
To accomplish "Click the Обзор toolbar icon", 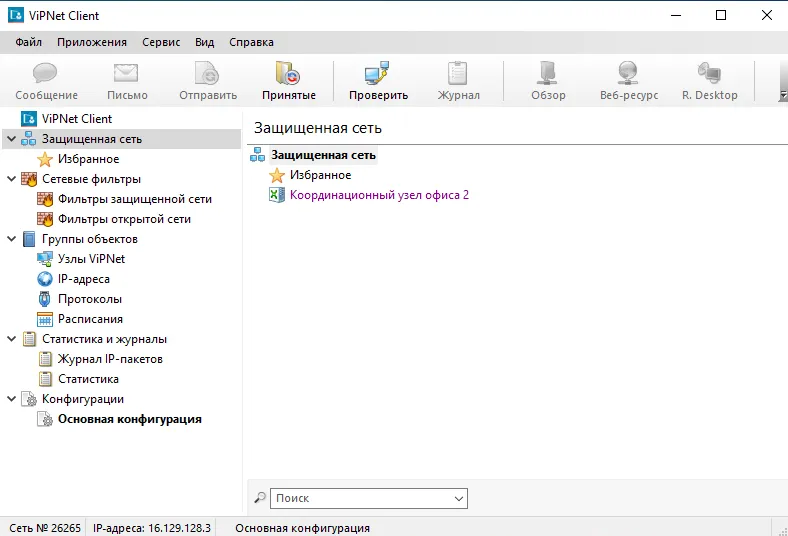I will point(547,73).
